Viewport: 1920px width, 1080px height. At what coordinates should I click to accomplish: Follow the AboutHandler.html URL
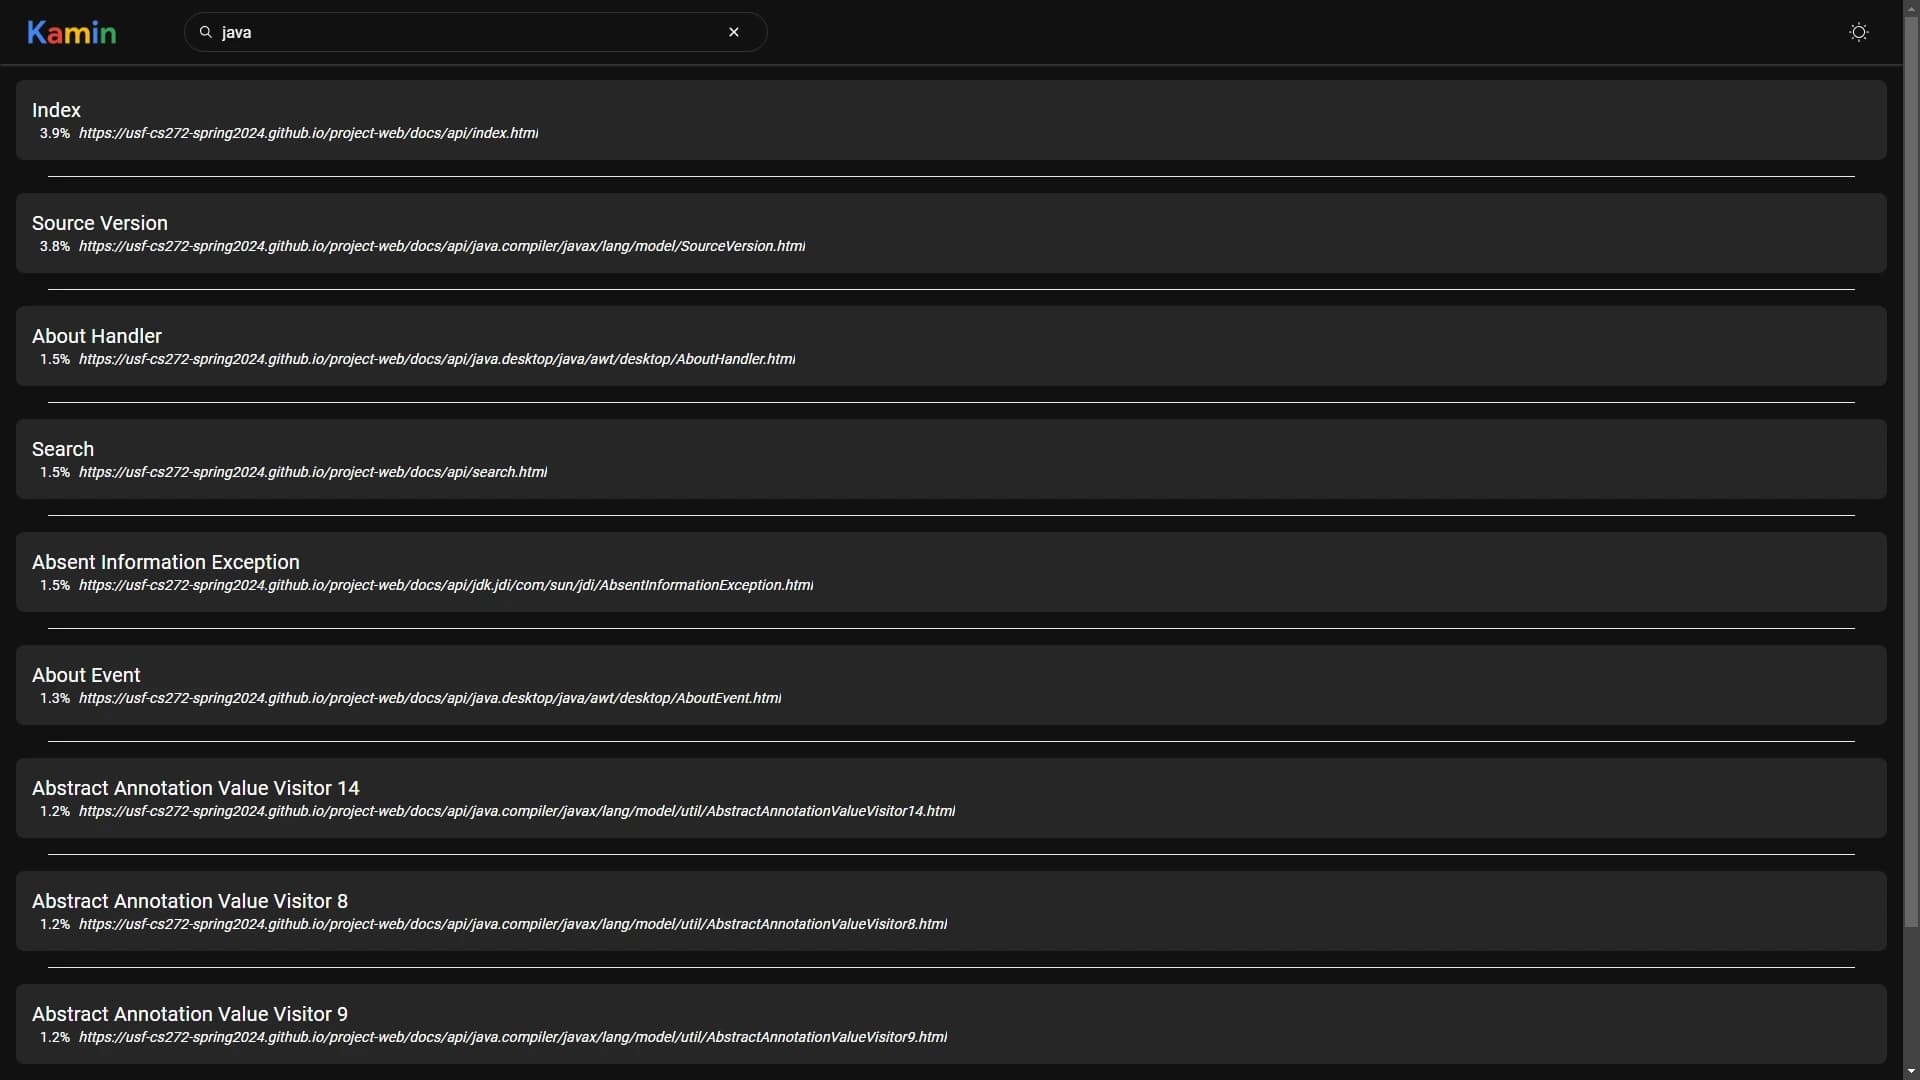[x=437, y=359]
